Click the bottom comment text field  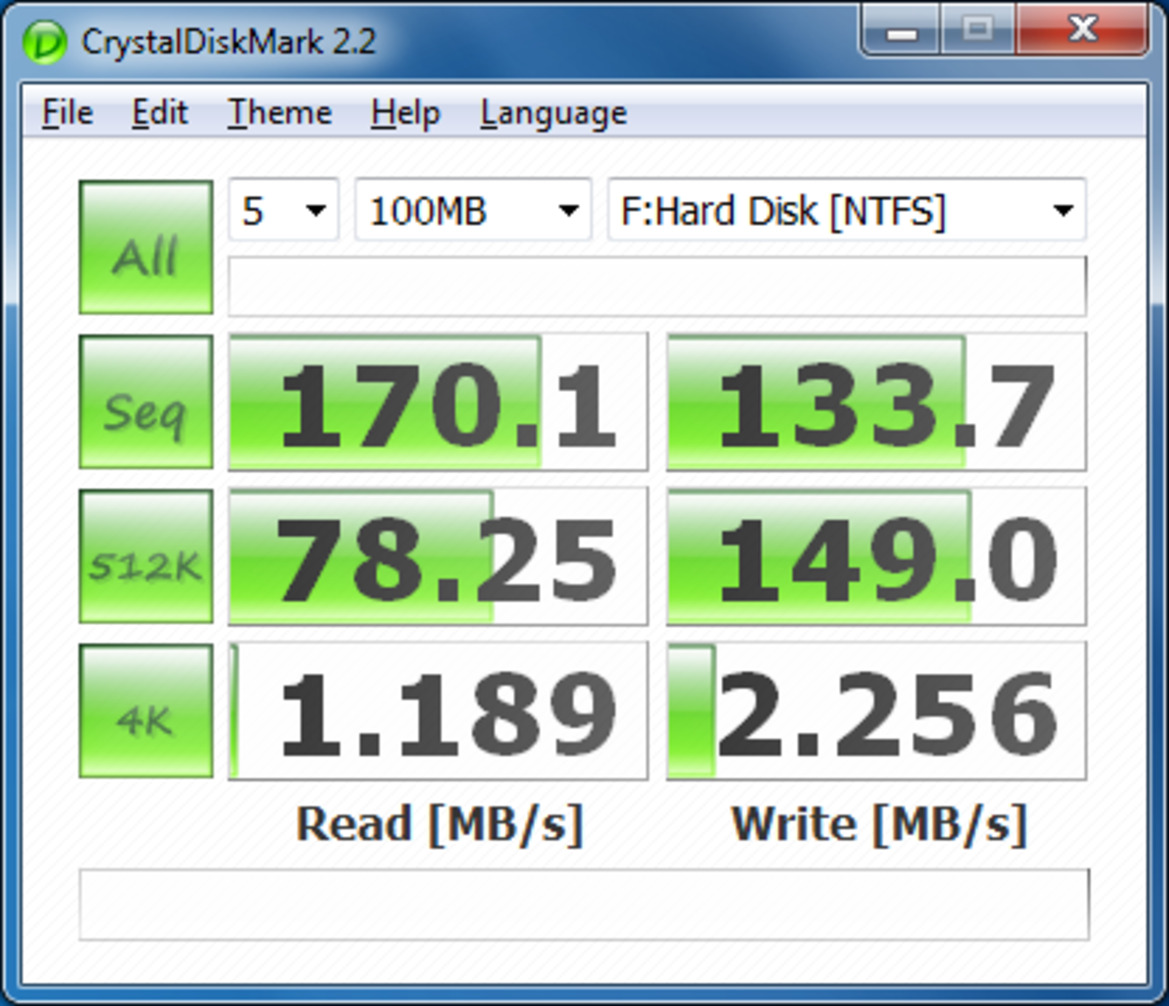tap(584, 905)
